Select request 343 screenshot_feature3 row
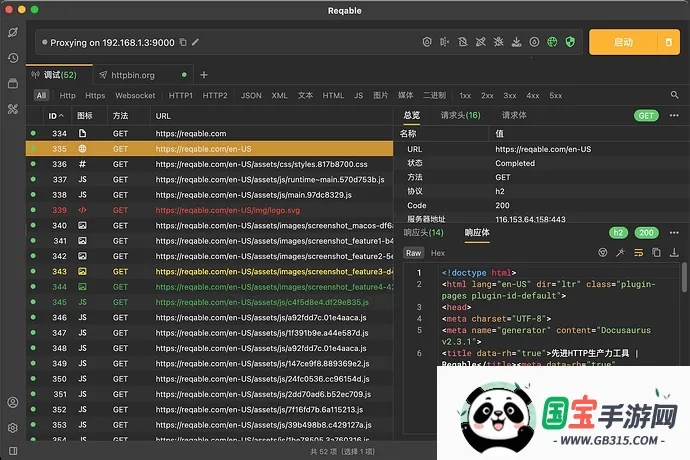The image size is (690, 460). pos(209,272)
